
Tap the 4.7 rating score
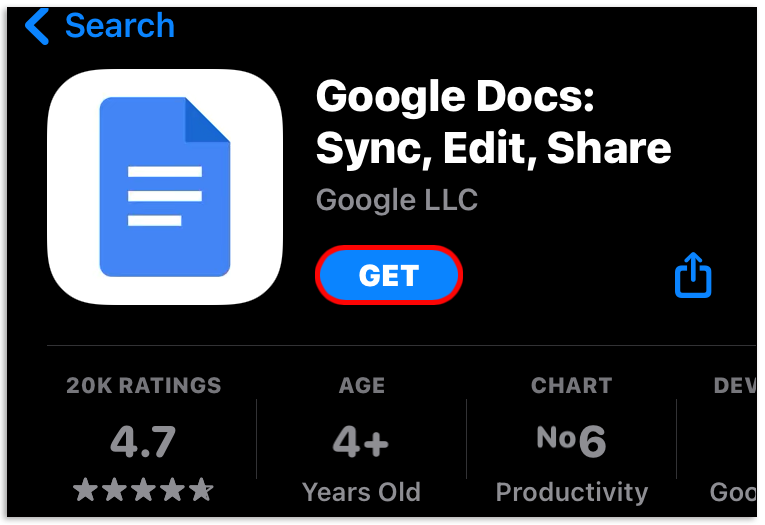(143, 440)
